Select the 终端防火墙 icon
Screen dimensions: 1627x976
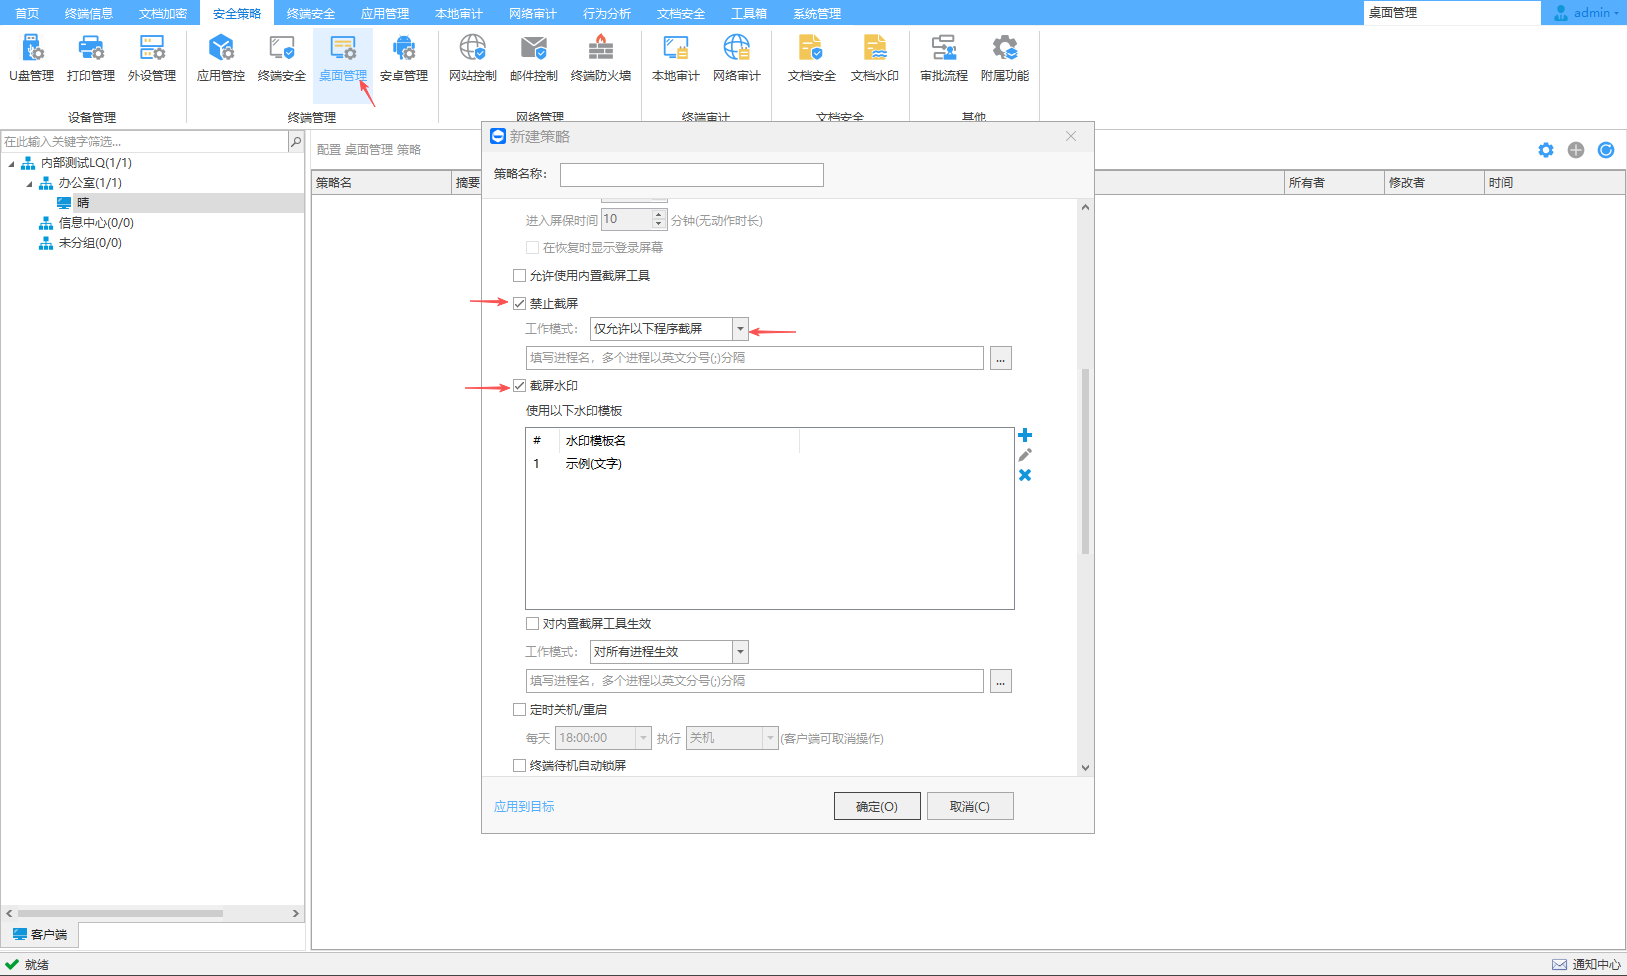tap(600, 58)
